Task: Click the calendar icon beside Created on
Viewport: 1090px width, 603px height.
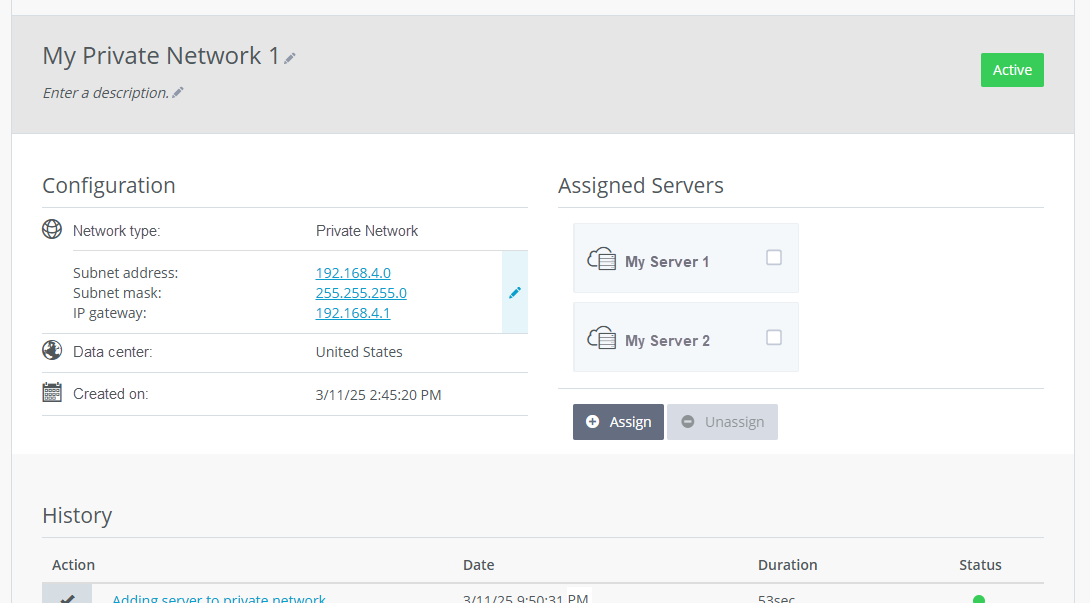Action: 51,392
